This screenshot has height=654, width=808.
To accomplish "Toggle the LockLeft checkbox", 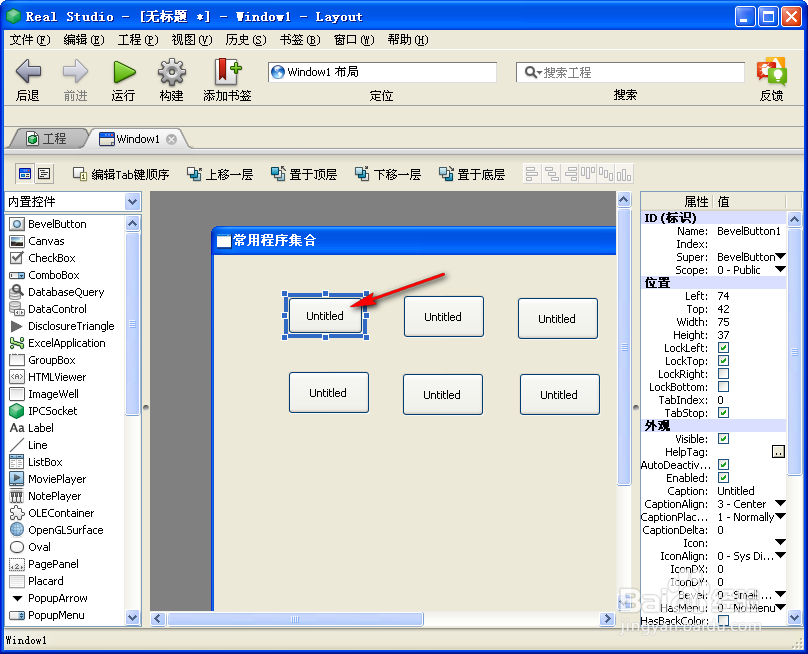I will (723, 348).
